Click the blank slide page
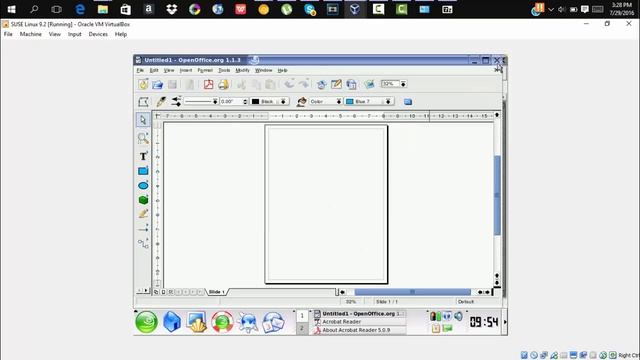This screenshot has height=360, width=640. (326, 204)
